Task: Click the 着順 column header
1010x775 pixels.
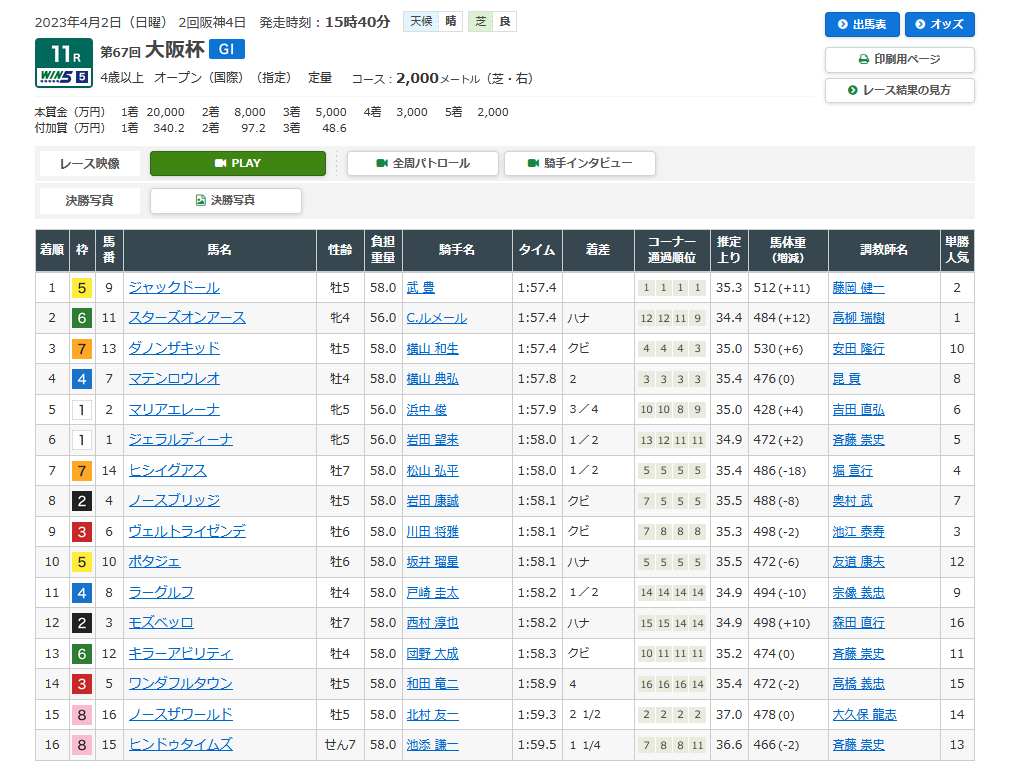Action: click(x=52, y=250)
